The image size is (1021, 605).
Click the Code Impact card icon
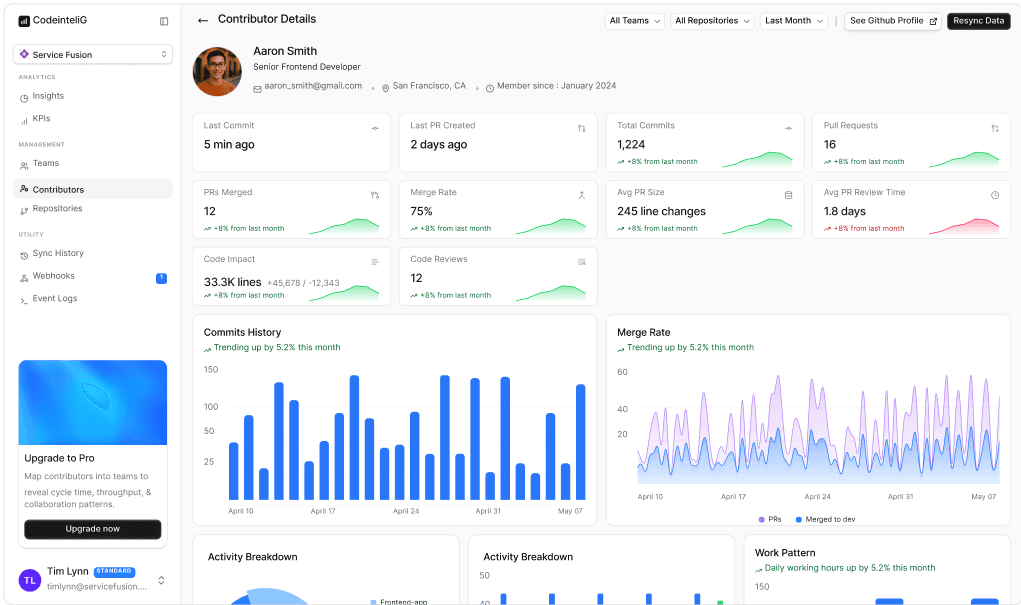(375, 262)
